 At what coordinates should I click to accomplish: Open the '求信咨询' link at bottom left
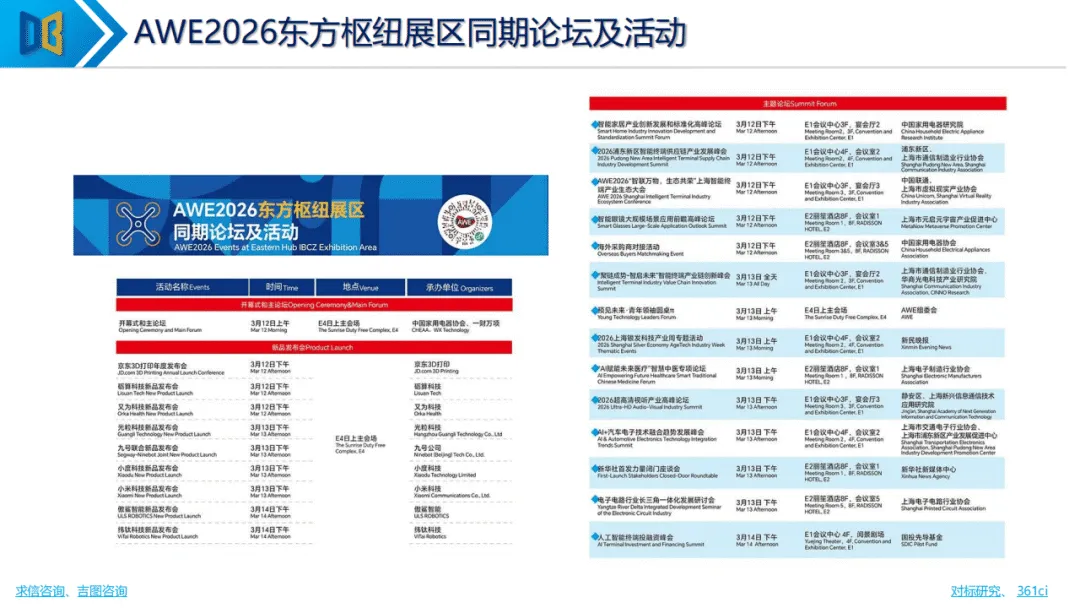click(40, 591)
